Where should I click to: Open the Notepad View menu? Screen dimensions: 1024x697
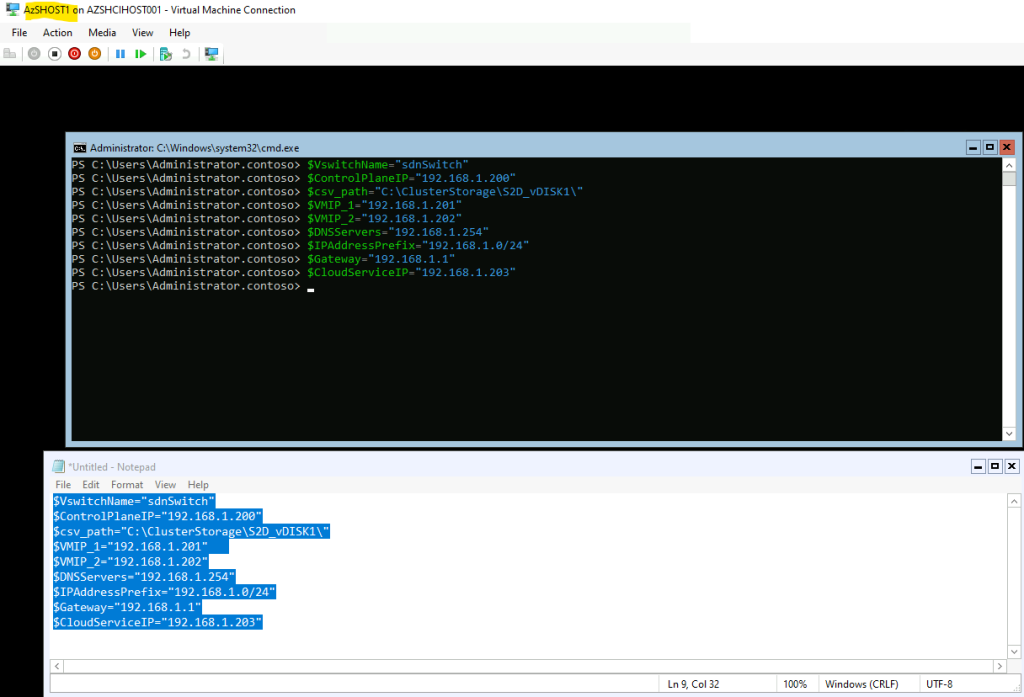(x=165, y=485)
